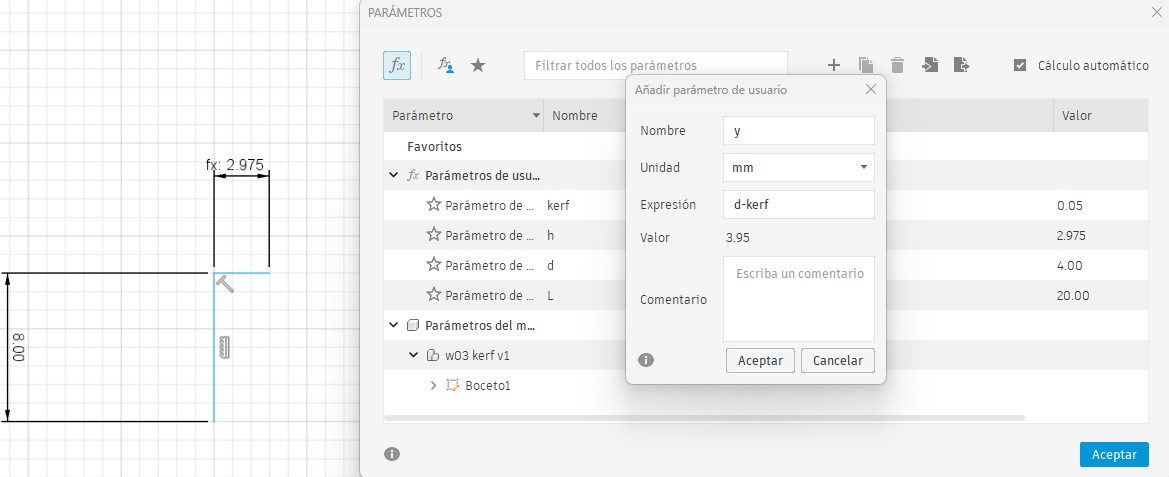Click the export parameters icon
The image size is (1169, 477).
[x=962, y=65]
